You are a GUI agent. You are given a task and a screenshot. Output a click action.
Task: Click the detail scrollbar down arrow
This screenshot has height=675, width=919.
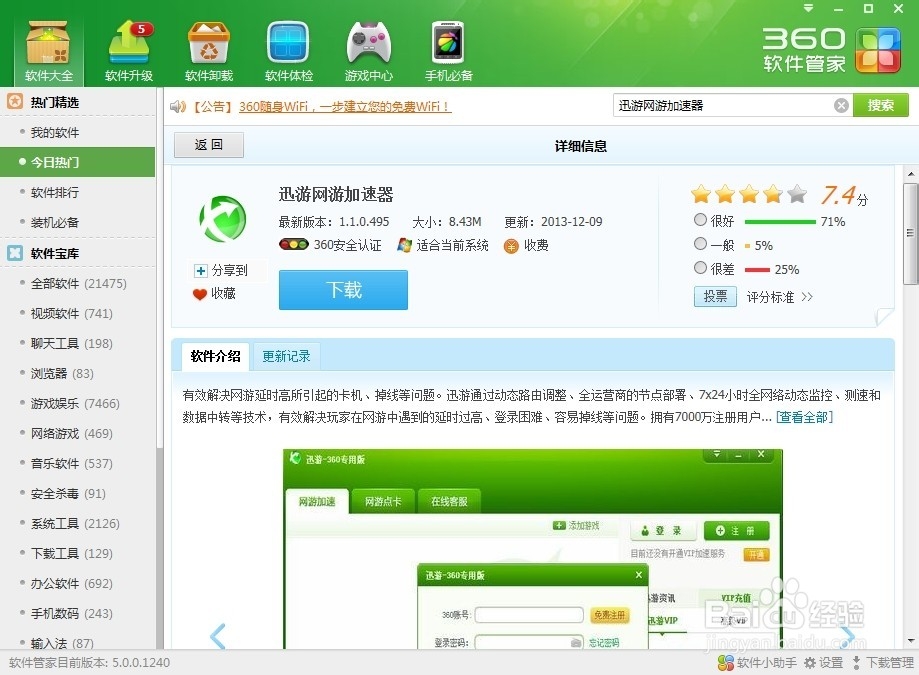(910, 641)
